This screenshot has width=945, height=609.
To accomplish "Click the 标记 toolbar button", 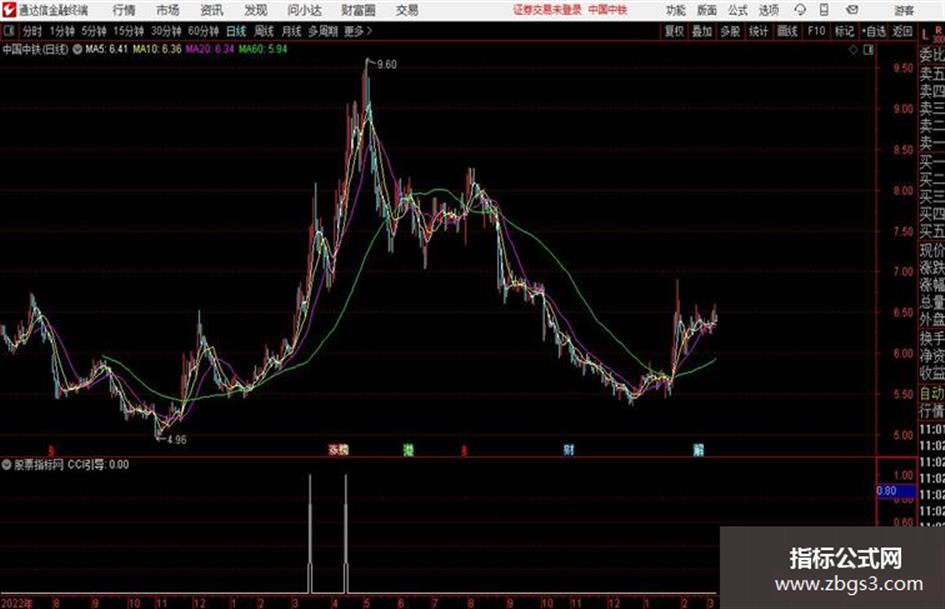I will pyautogui.click(x=844, y=31).
